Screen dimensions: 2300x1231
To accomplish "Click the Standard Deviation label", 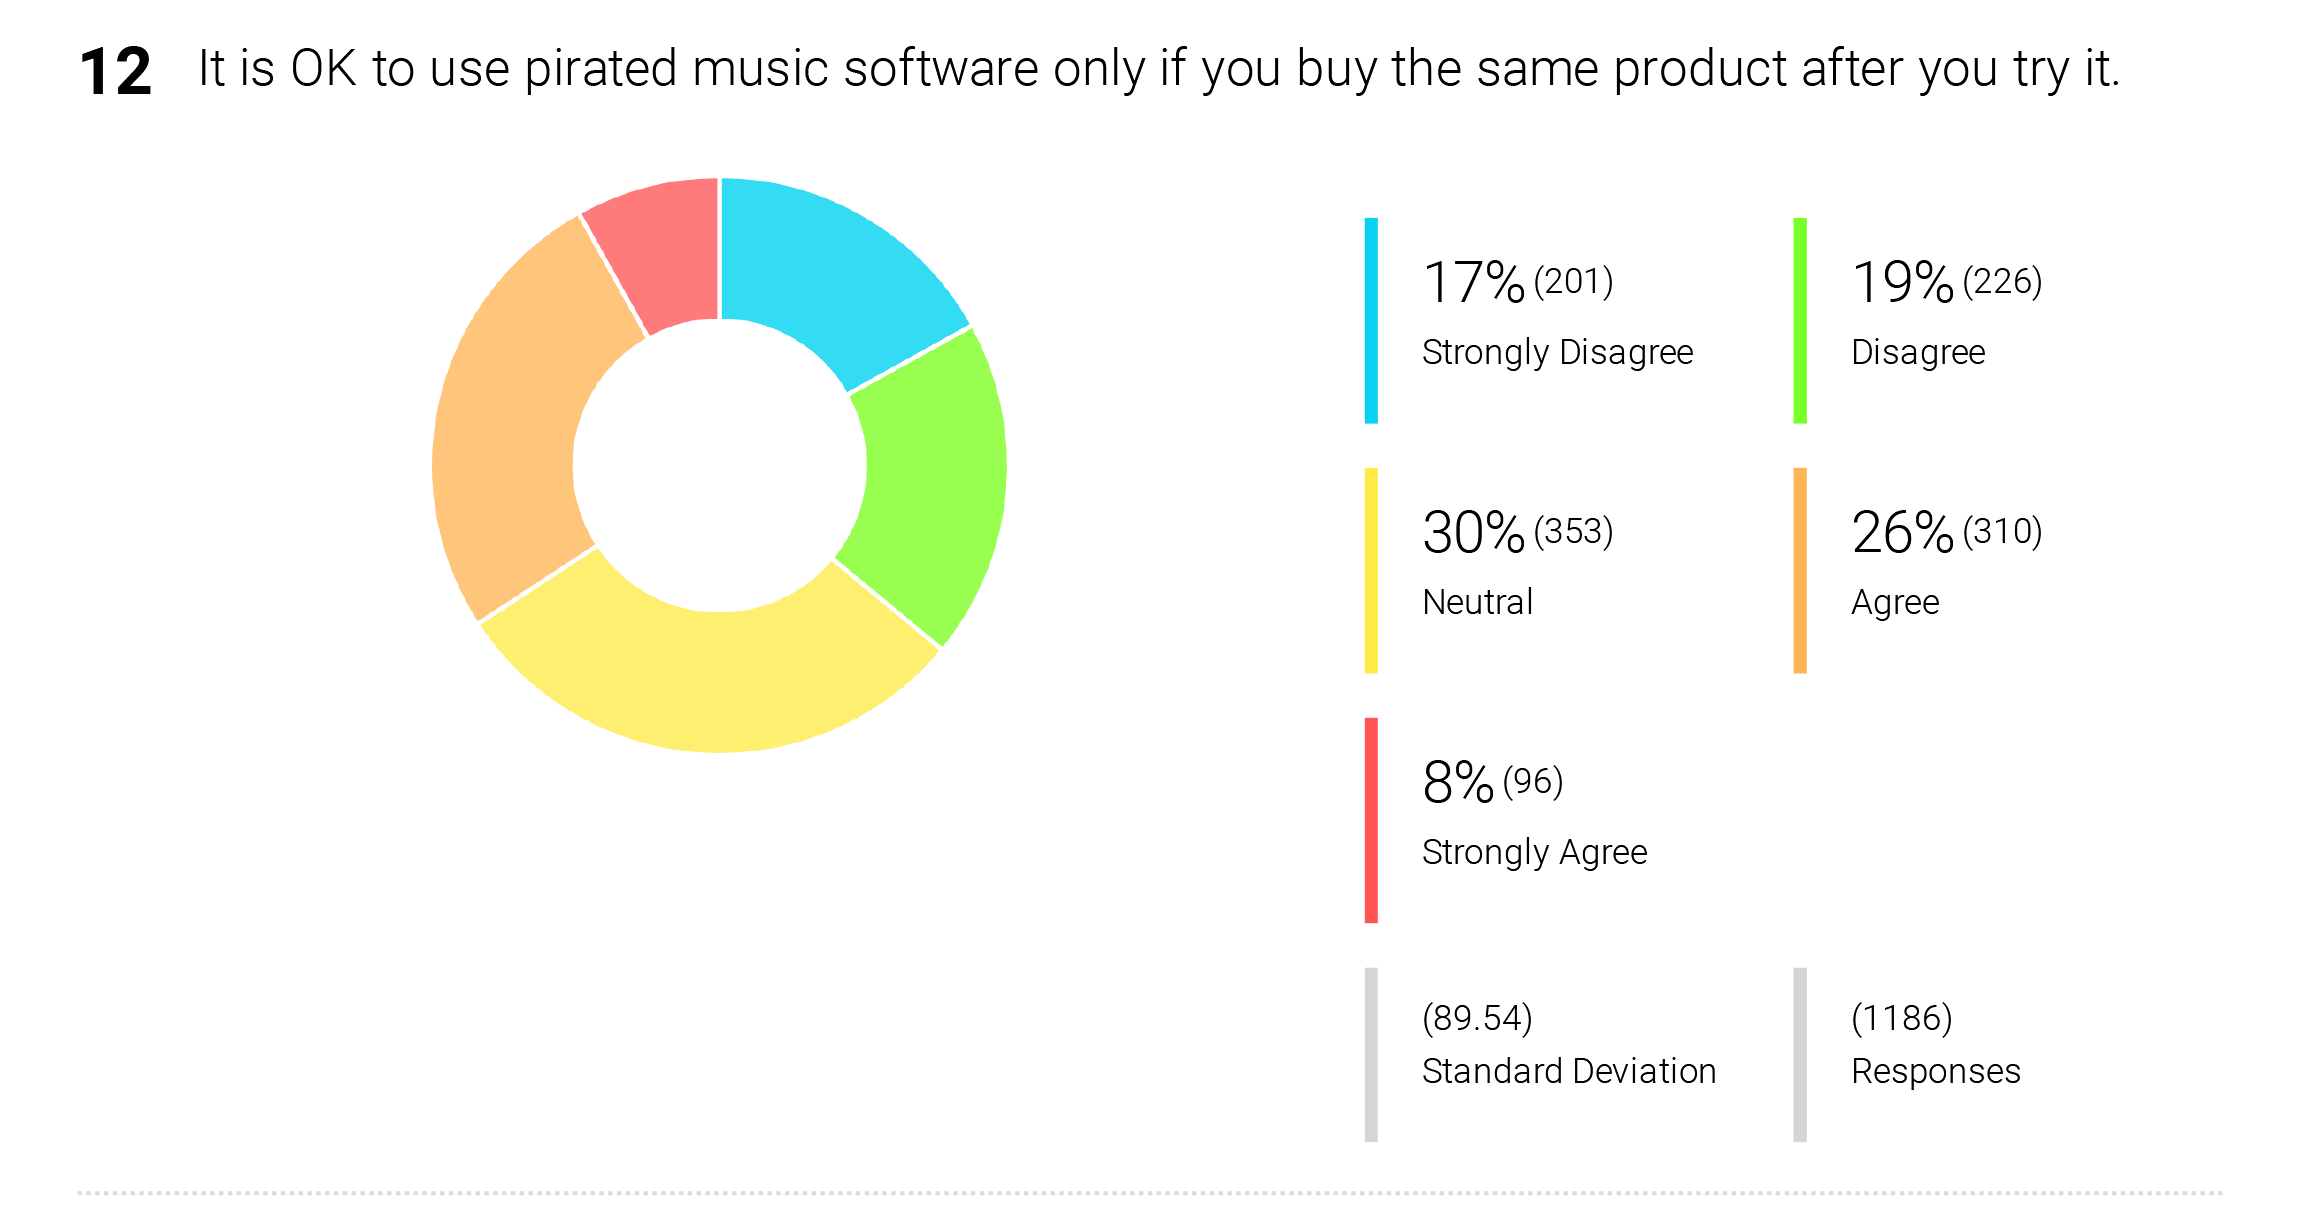I will pyautogui.click(x=1569, y=1071).
